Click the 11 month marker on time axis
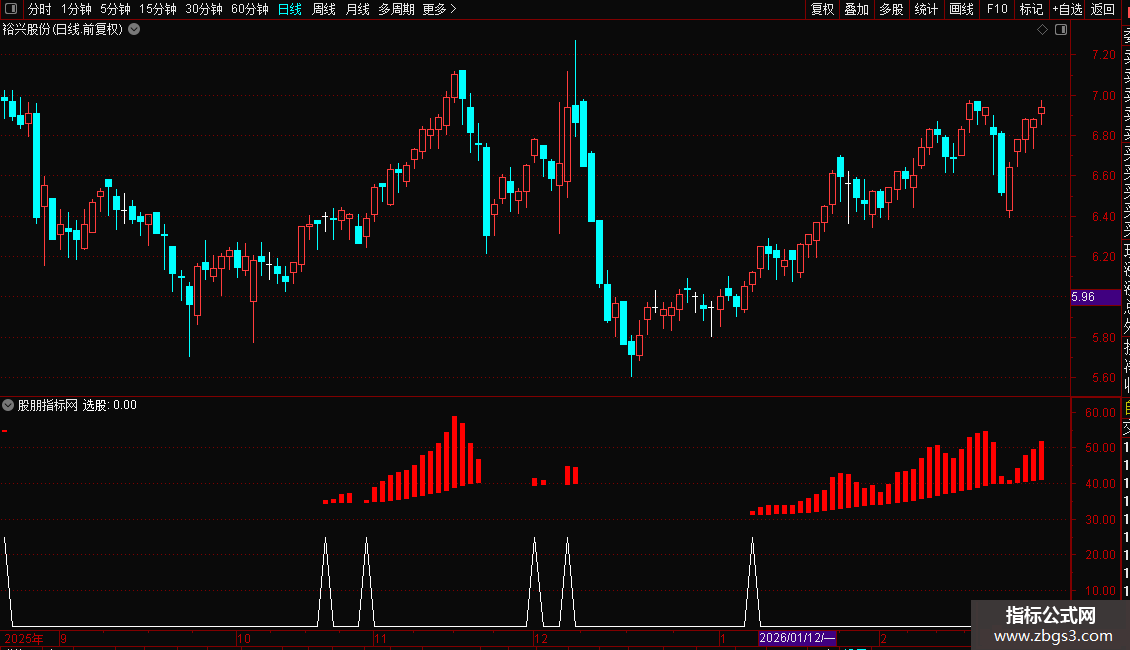 (x=381, y=638)
